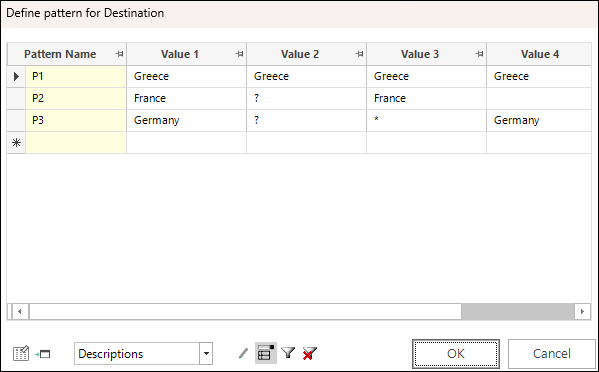Screen dimensions: 599x372
Task: Pin the Value 1 column
Action: click(239, 54)
